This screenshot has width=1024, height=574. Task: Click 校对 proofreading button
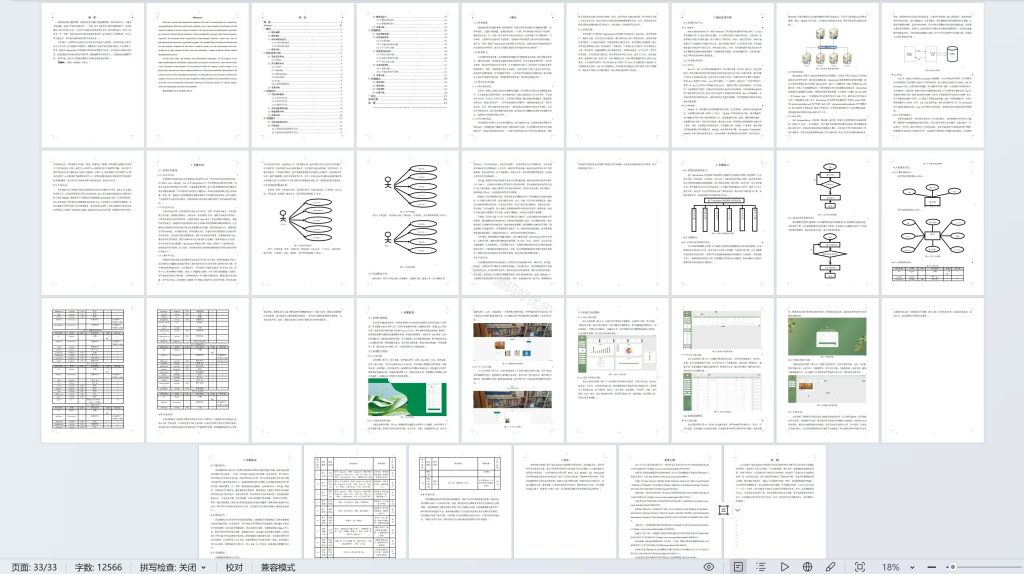[x=234, y=567]
